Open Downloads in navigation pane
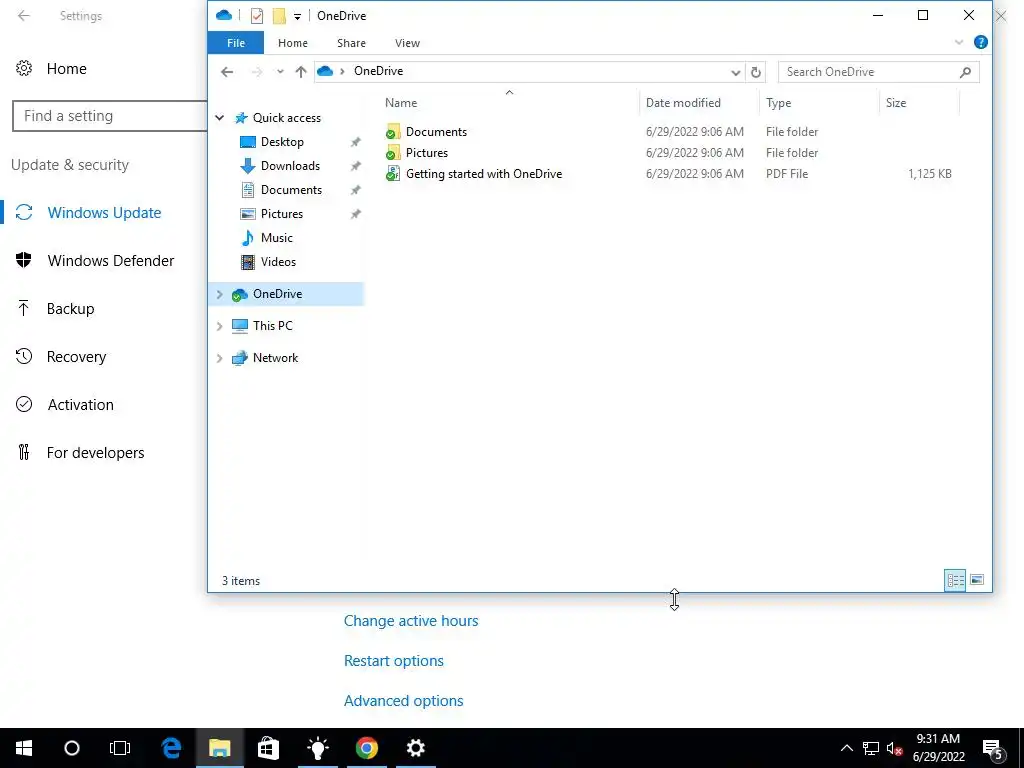 tap(290, 166)
